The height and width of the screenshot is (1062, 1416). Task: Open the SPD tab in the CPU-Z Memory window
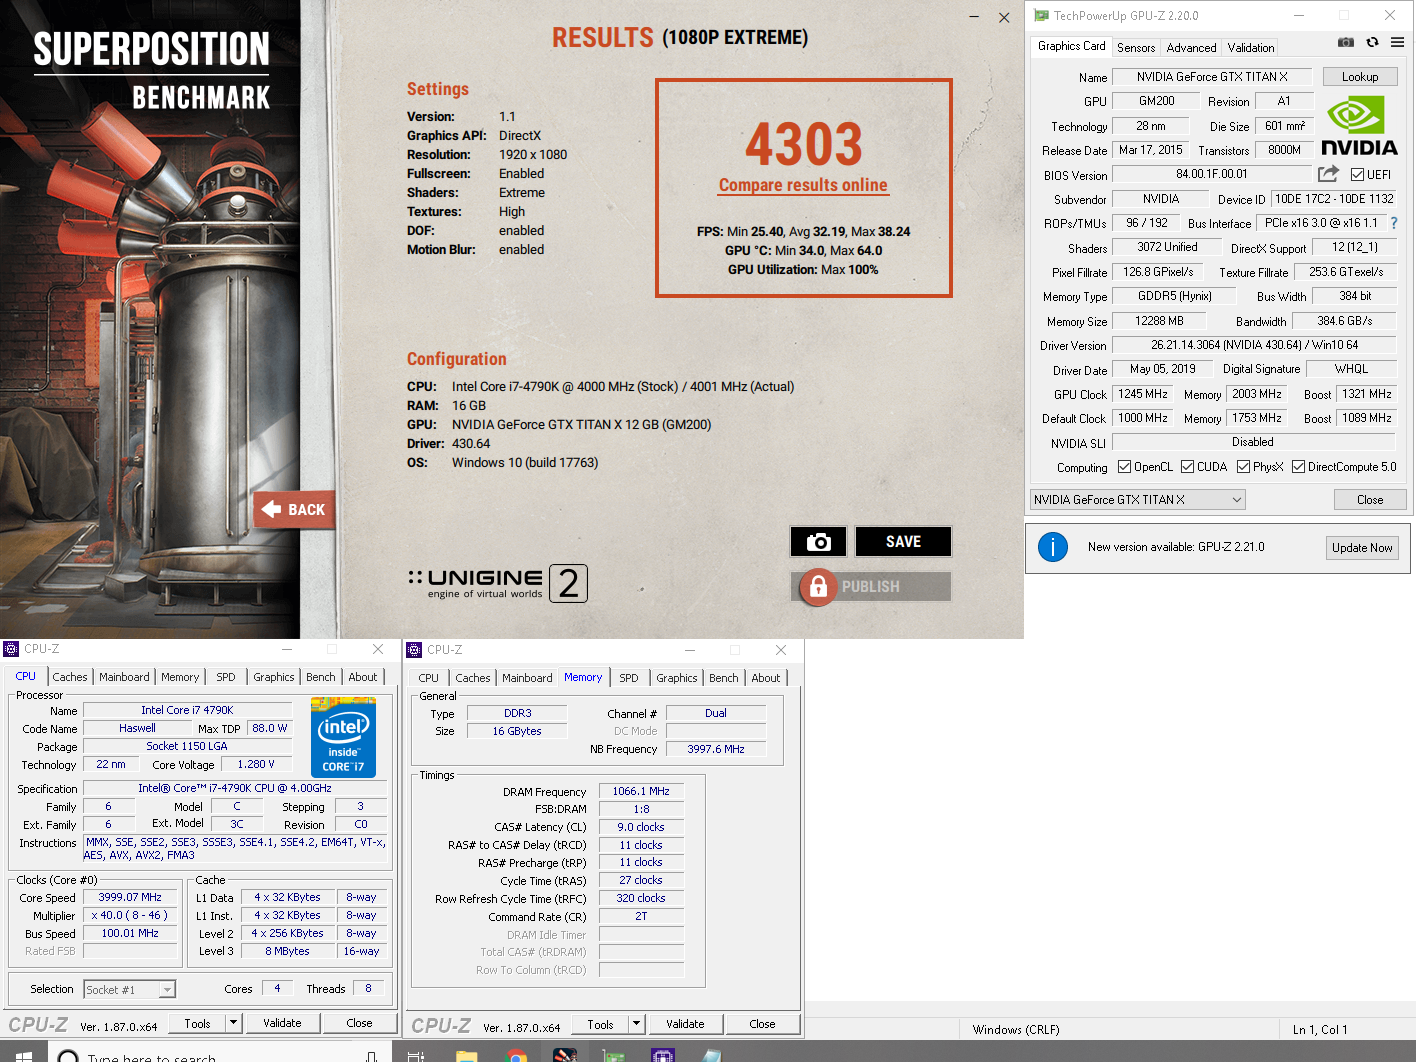629,678
